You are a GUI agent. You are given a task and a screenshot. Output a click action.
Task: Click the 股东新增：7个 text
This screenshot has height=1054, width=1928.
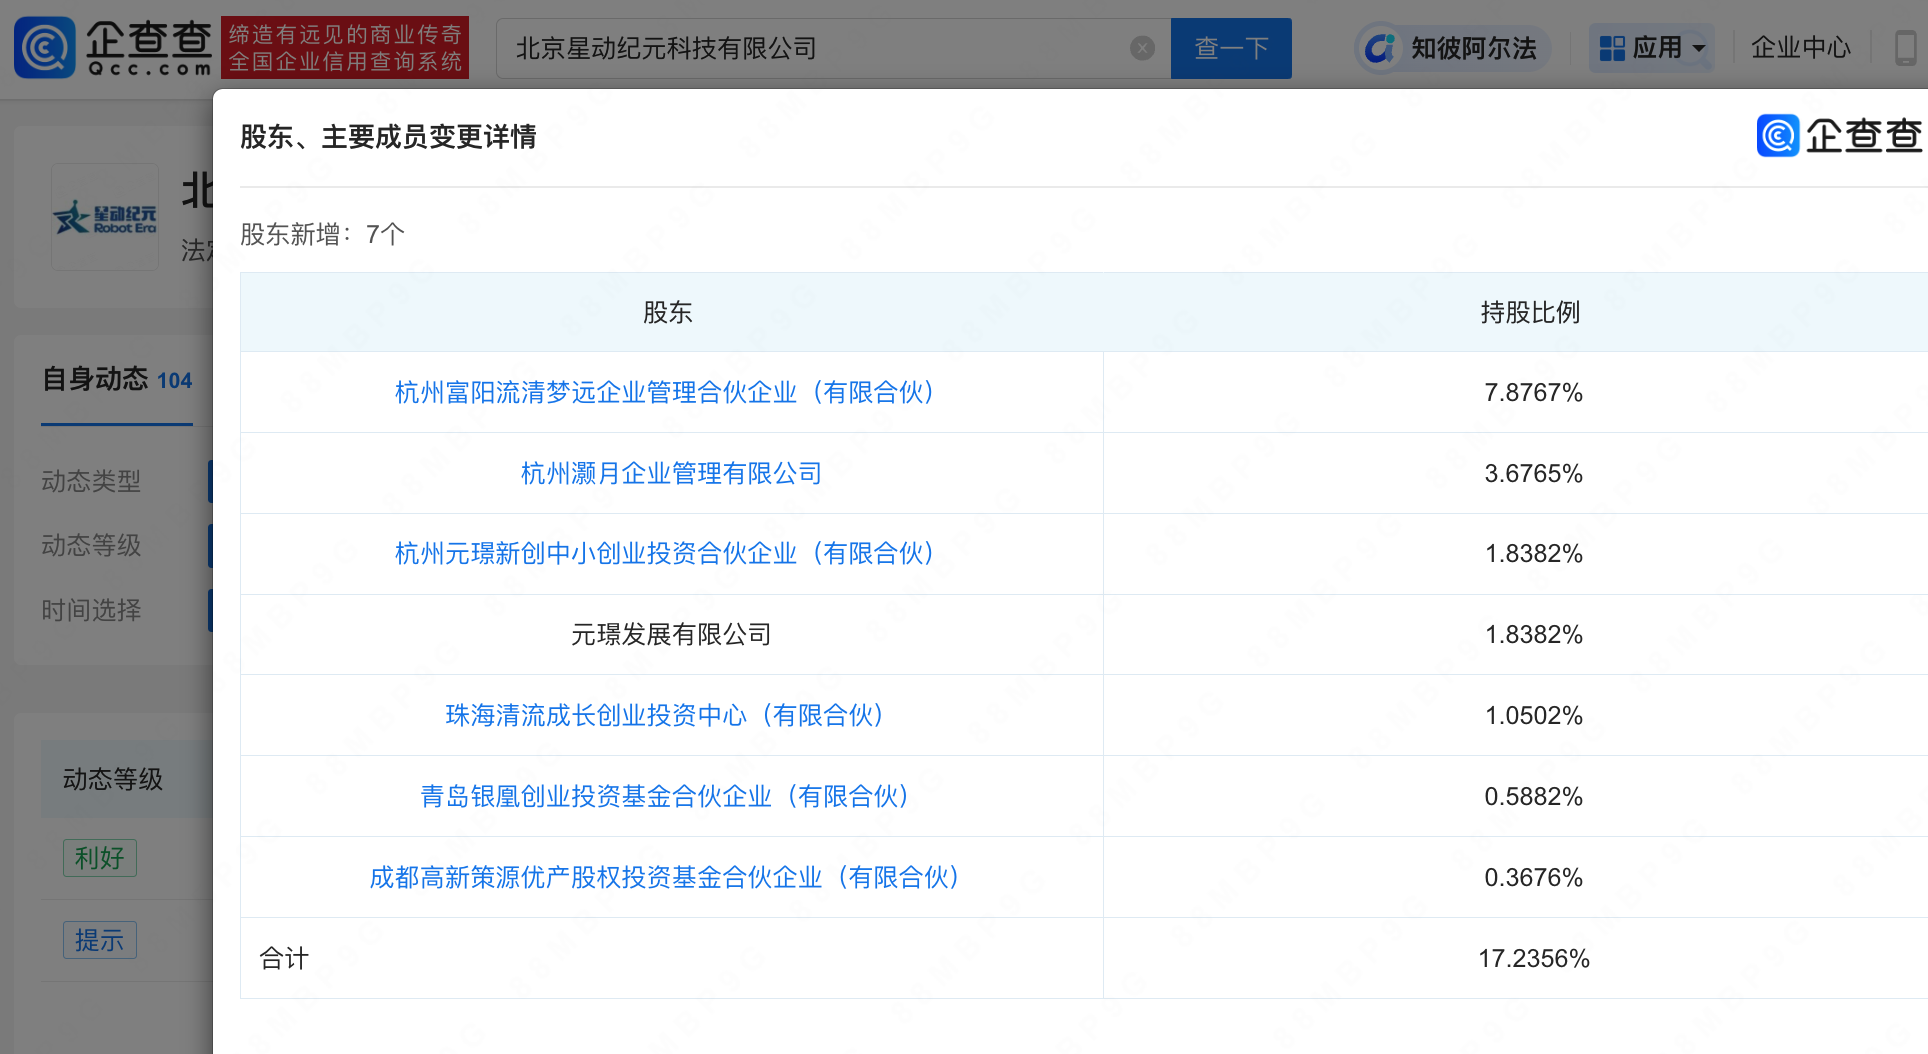coord(322,234)
